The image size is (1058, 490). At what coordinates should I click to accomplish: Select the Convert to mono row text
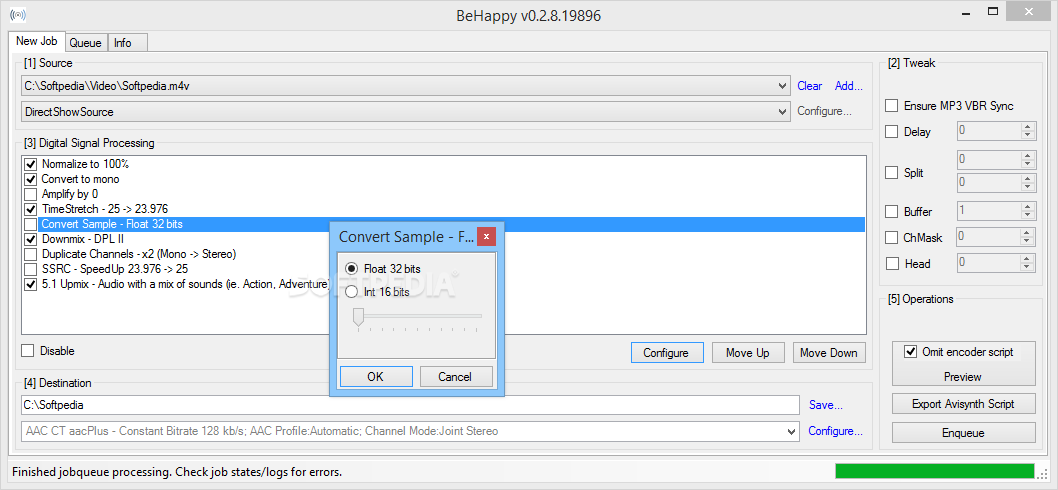[80, 179]
